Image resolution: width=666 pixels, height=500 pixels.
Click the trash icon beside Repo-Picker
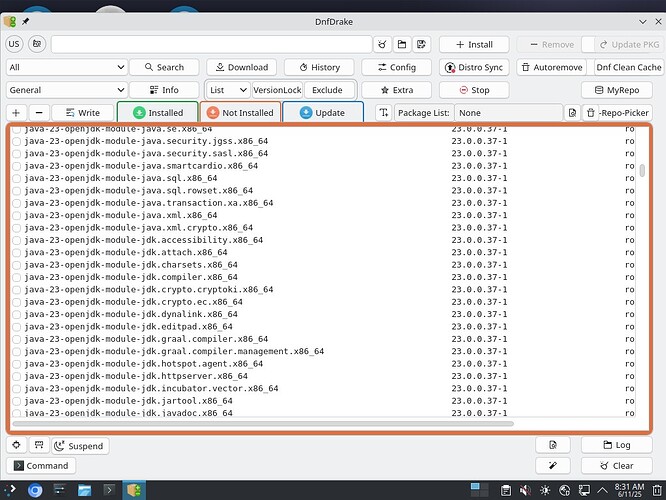pyautogui.click(x=590, y=113)
